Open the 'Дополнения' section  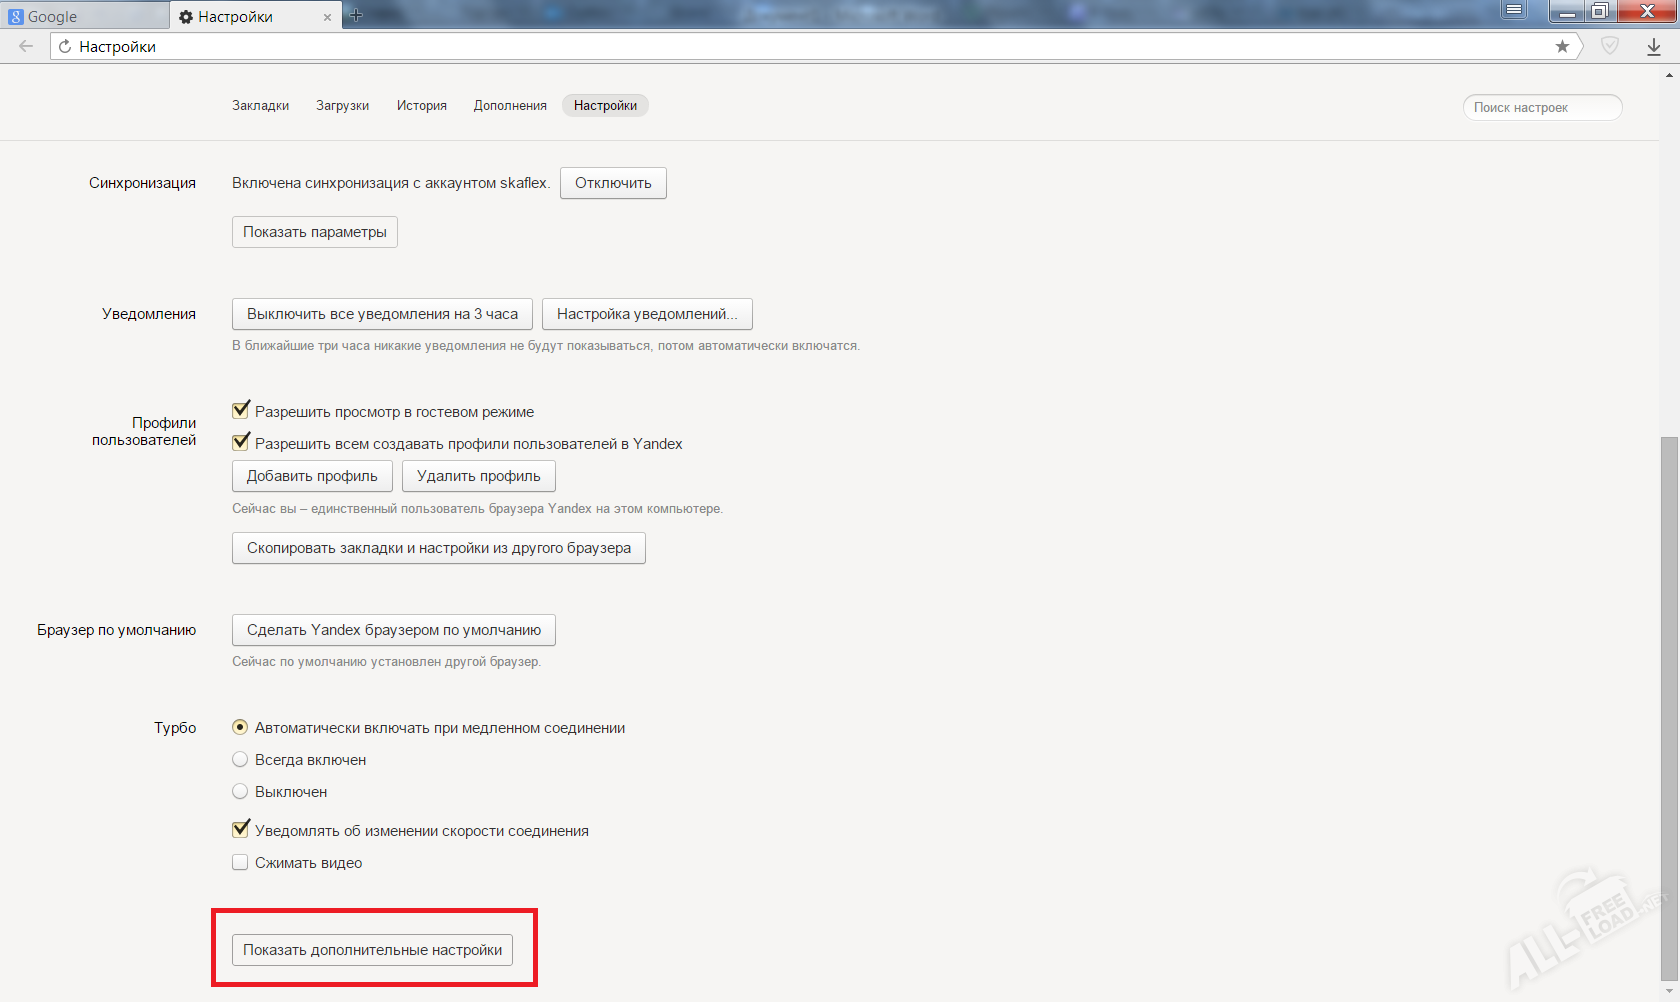coord(510,106)
